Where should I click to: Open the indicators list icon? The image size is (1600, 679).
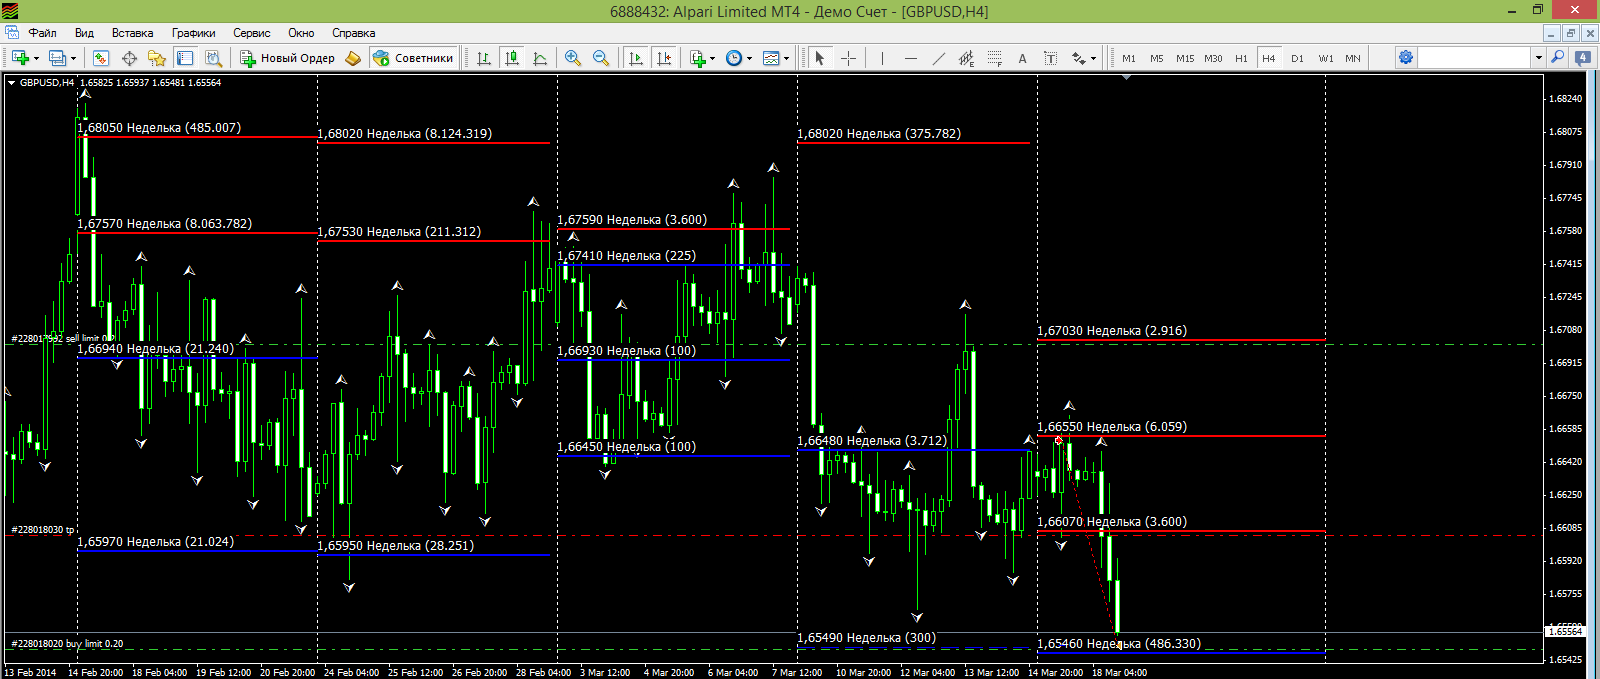tap(698, 58)
